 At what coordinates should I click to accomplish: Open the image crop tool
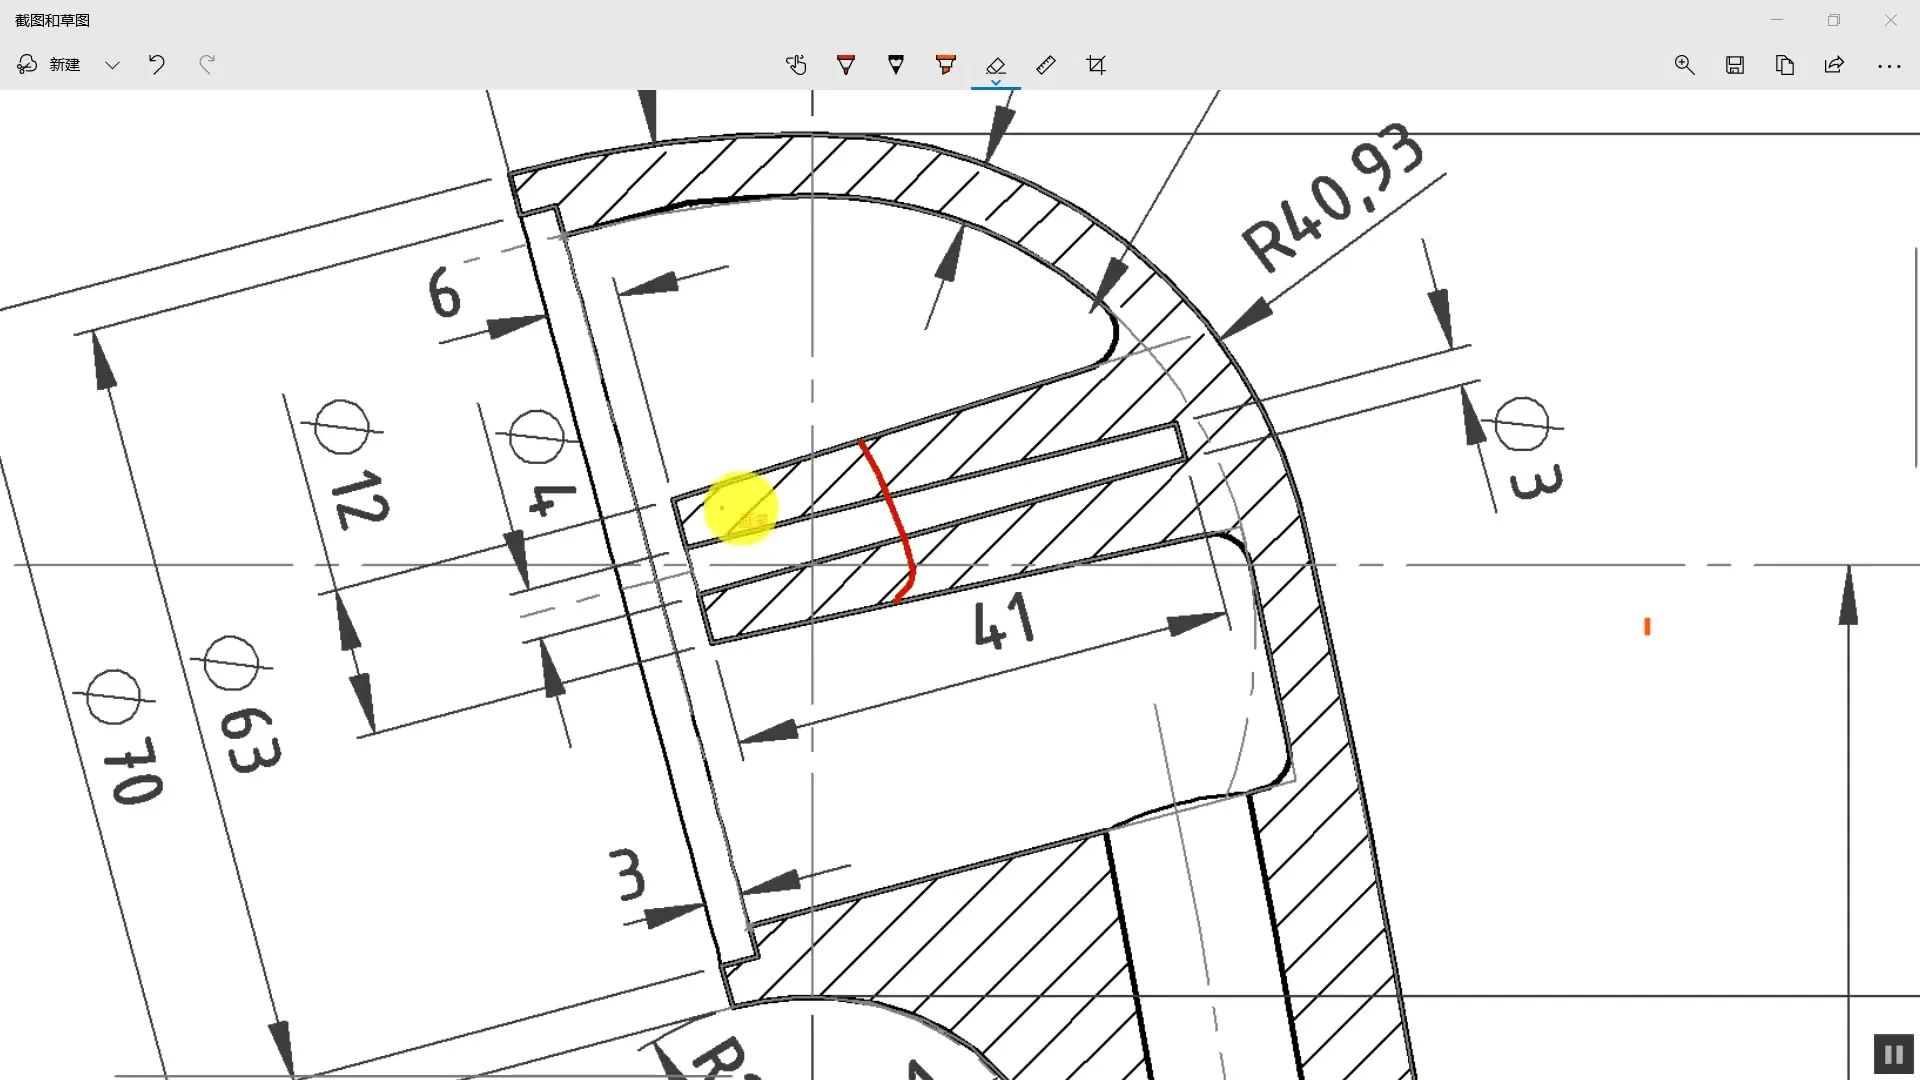coord(1096,64)
